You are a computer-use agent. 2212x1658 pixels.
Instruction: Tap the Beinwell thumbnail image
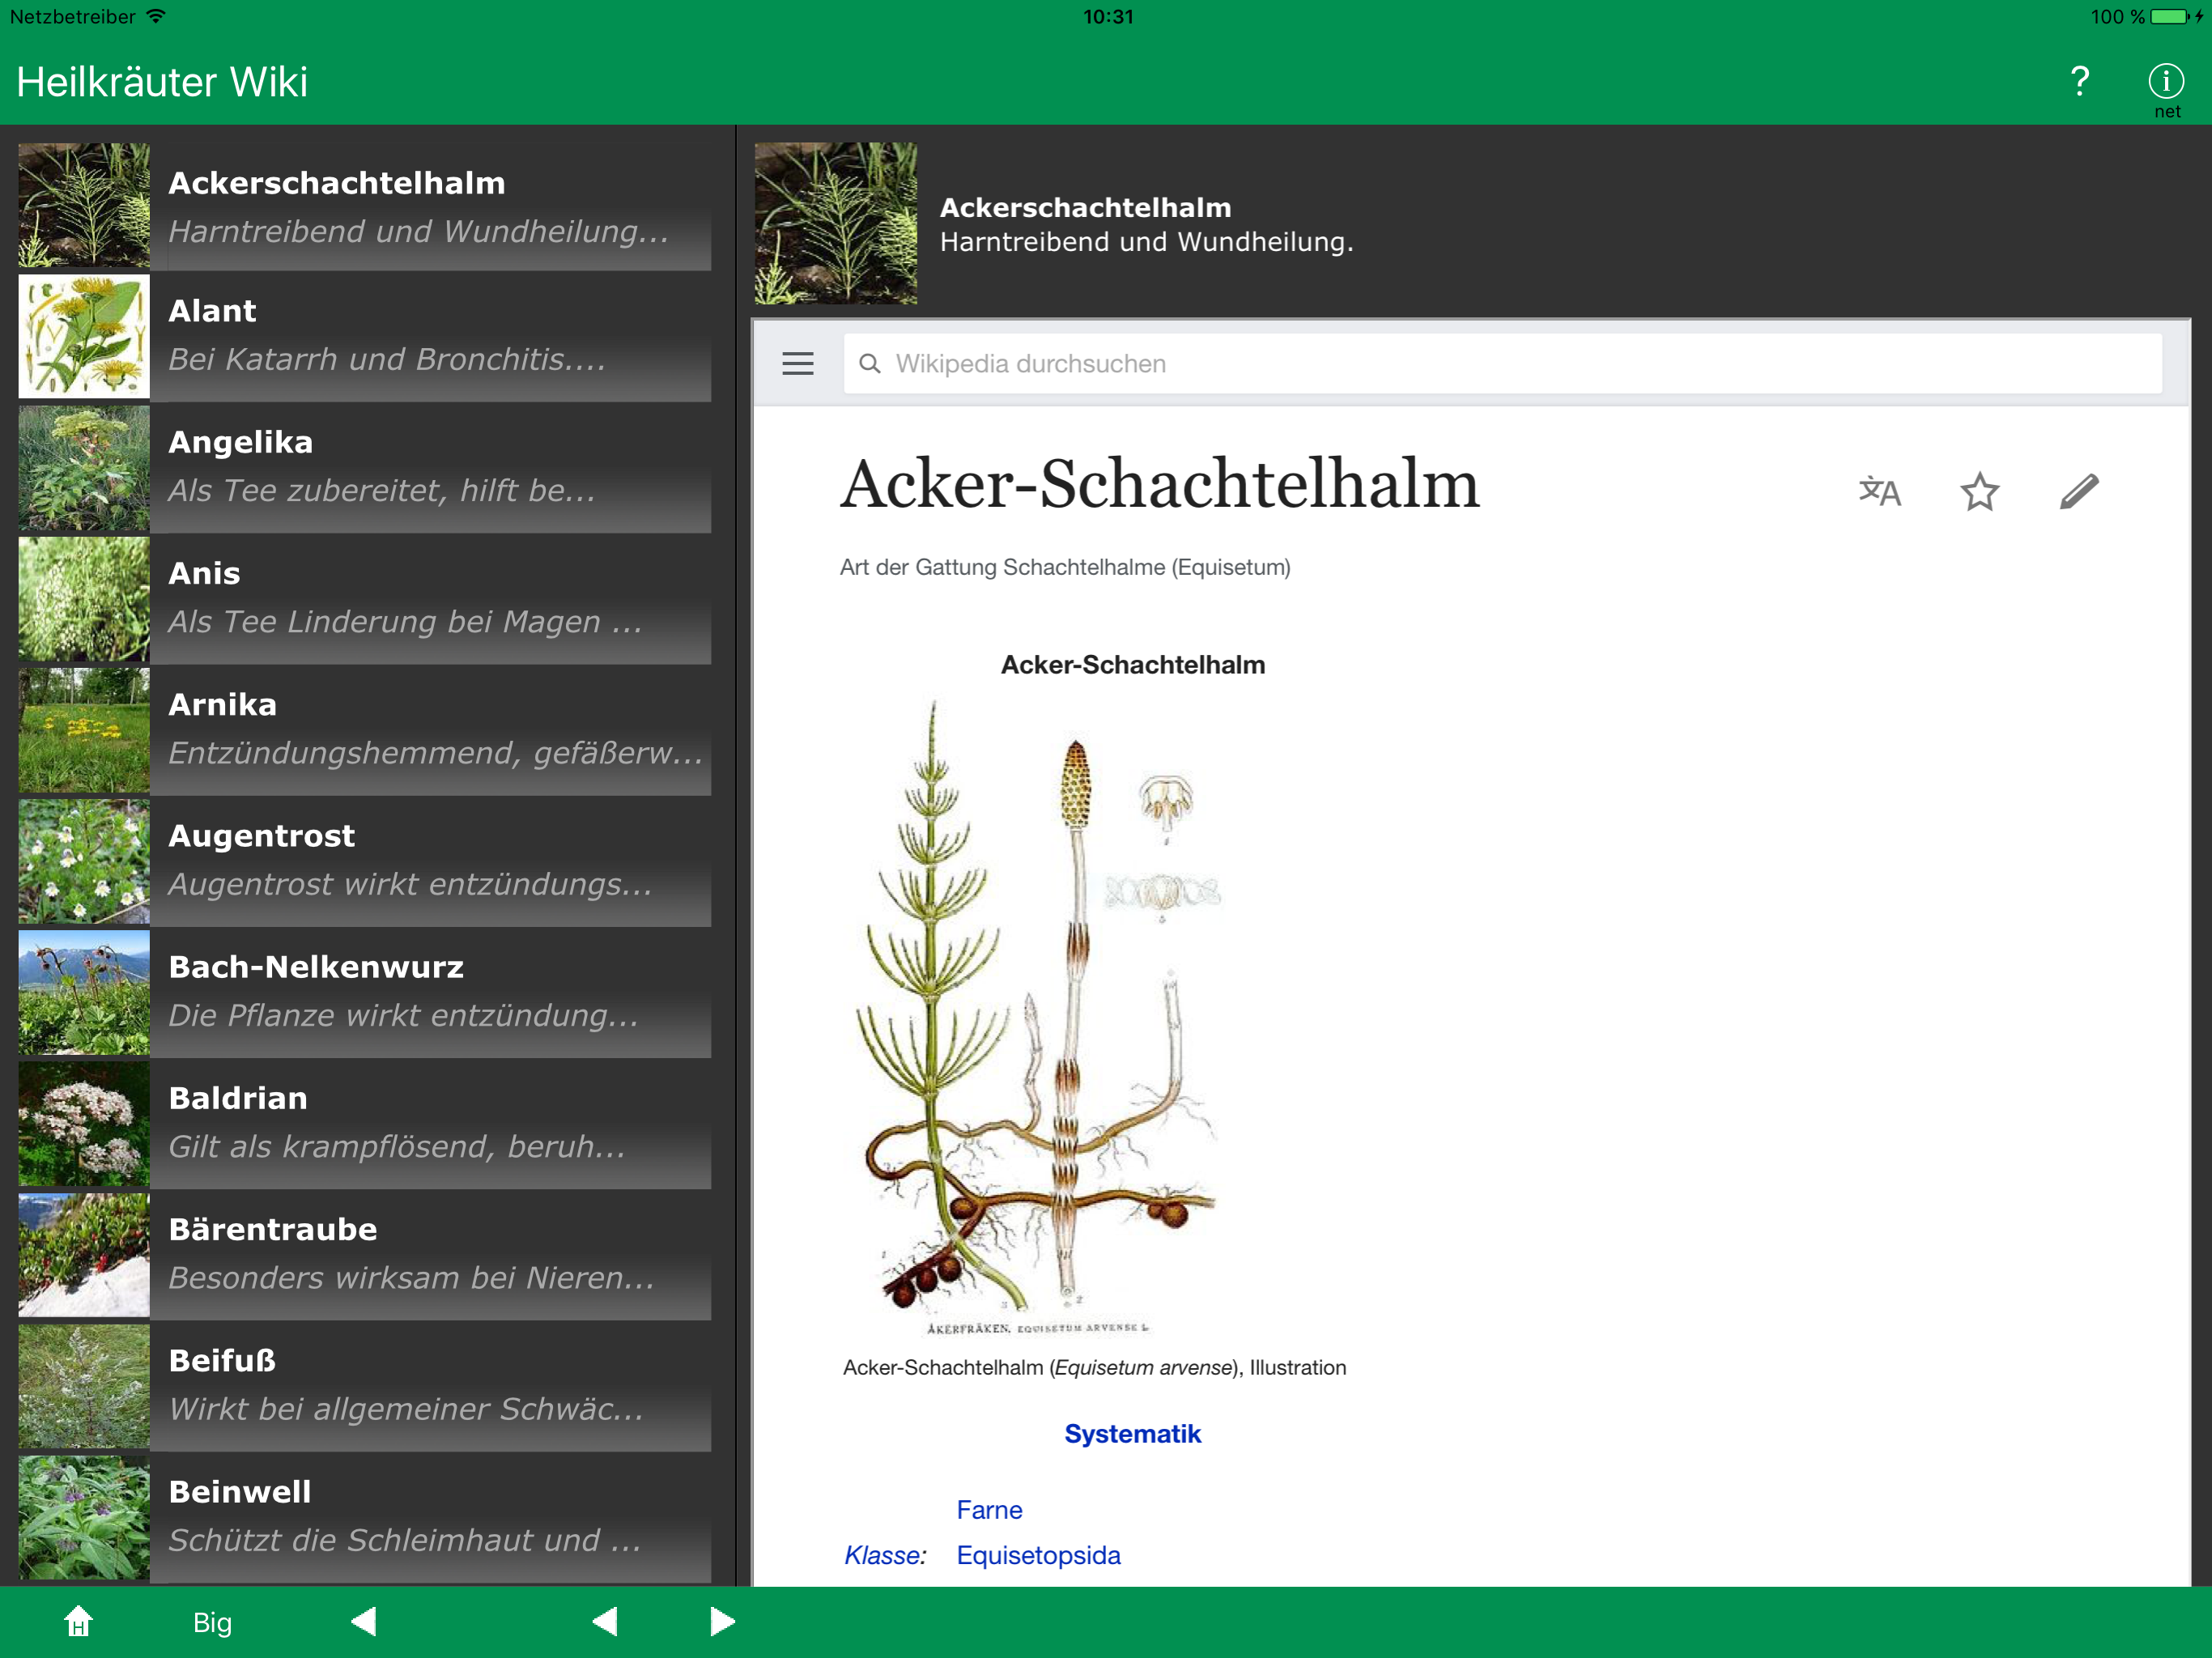coord(84,1517)
